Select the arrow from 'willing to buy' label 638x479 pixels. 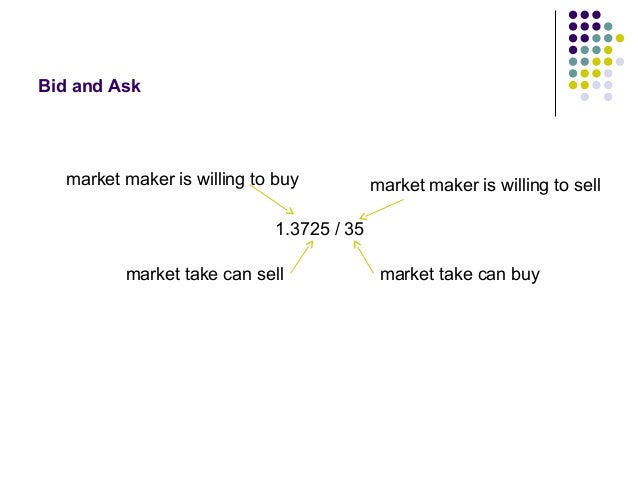[x=272, y=199]
